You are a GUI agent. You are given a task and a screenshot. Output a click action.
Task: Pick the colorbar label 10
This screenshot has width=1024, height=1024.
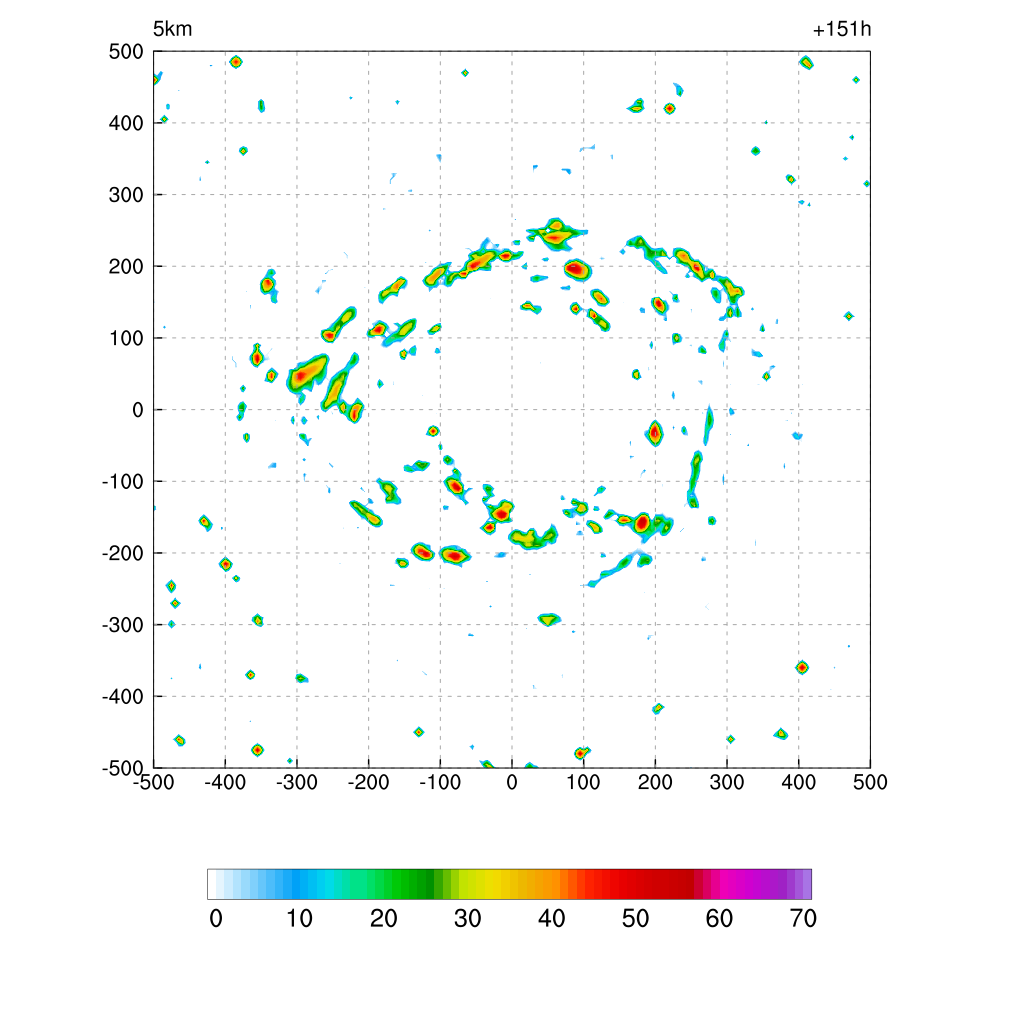[300, 919]
